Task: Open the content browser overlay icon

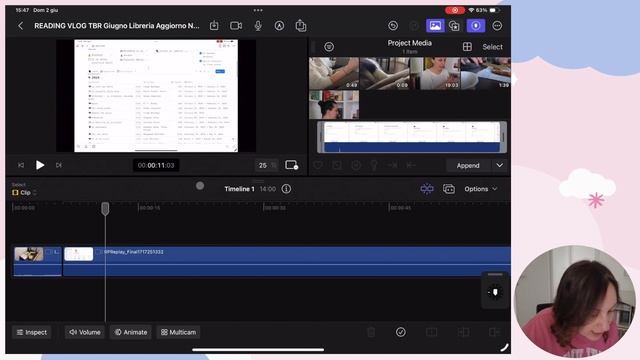Action: pos(454,26)
